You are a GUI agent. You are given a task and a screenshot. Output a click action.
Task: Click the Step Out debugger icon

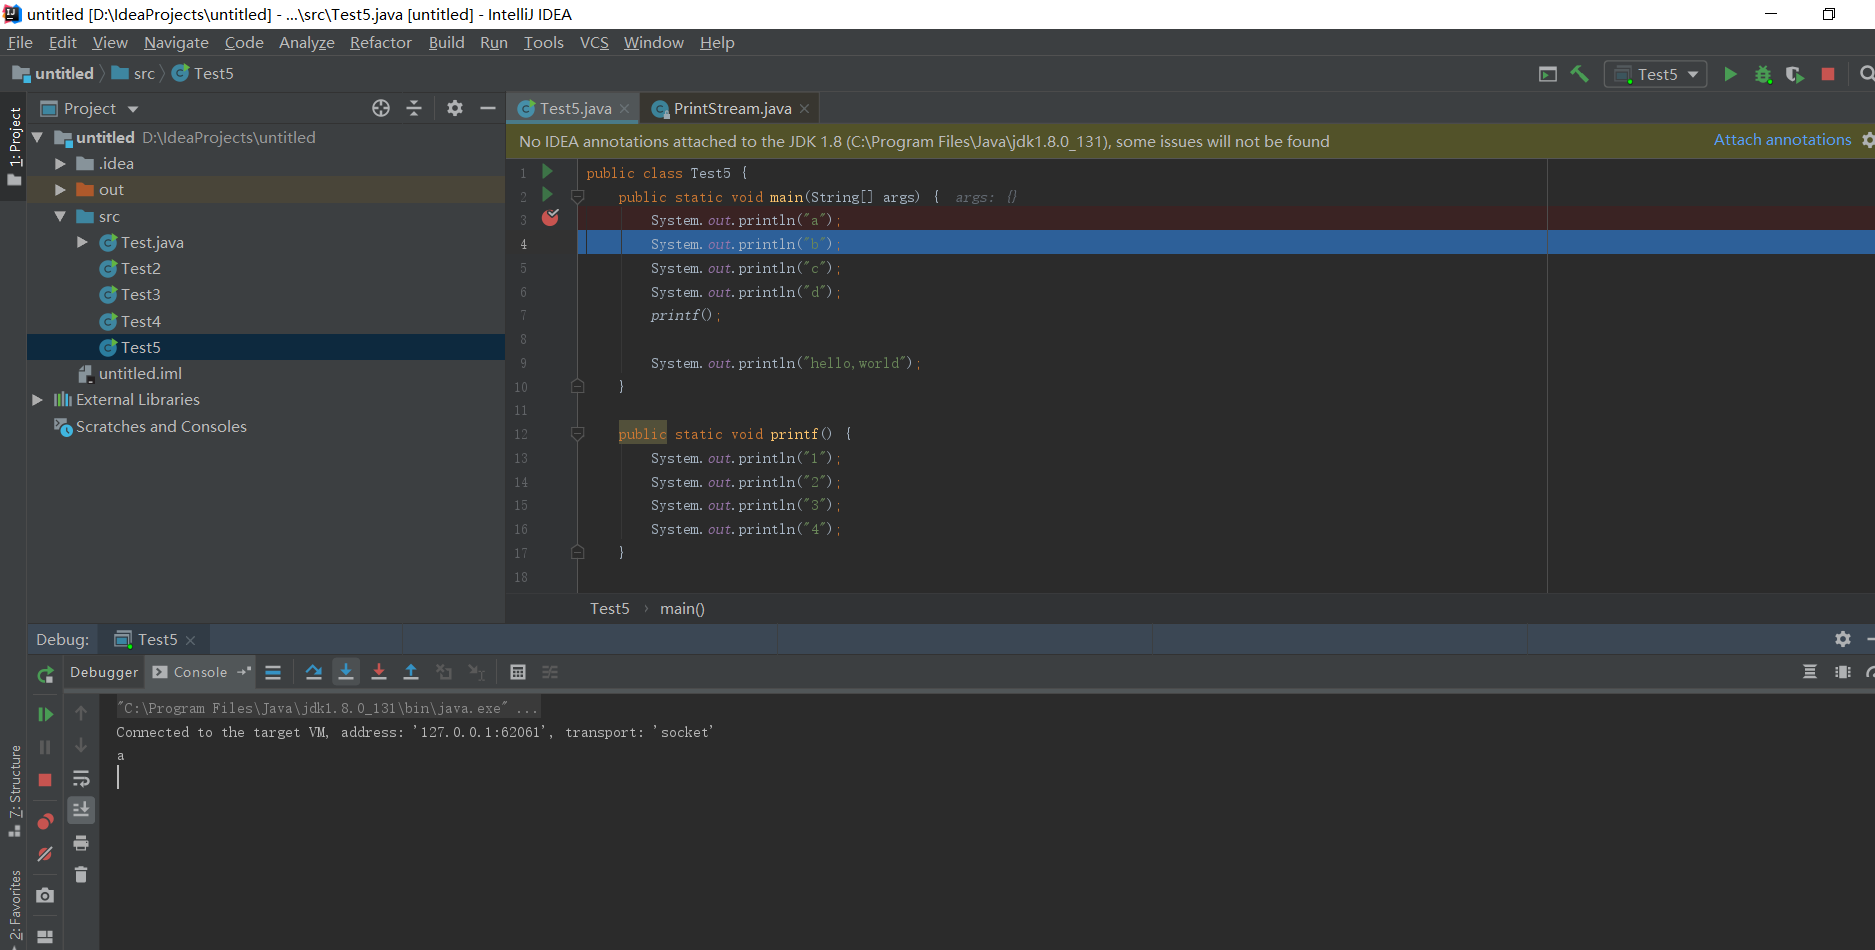[411, 672]
